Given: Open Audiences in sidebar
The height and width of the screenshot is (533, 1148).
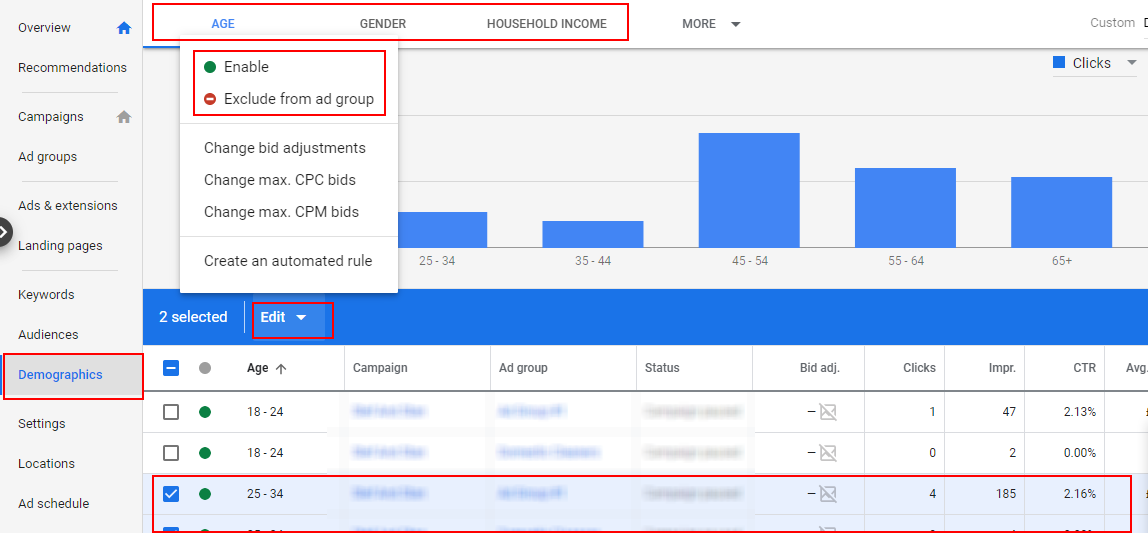Looking at the screenshot, I should tap(48, 335).
